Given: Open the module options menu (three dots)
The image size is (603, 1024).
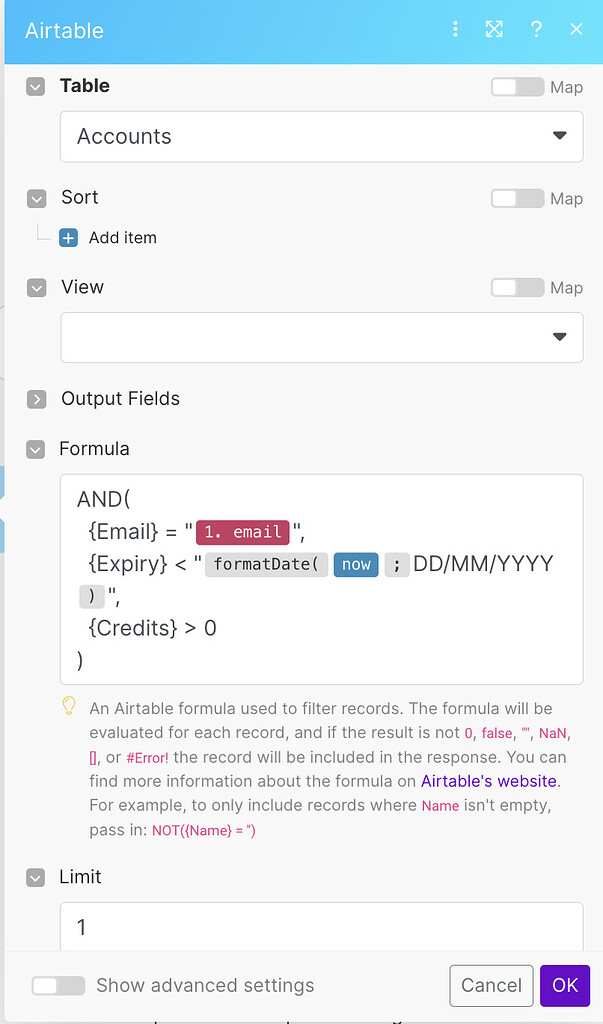Looking at the screenshot, I should pyautogui.click(x=455, y=30).
